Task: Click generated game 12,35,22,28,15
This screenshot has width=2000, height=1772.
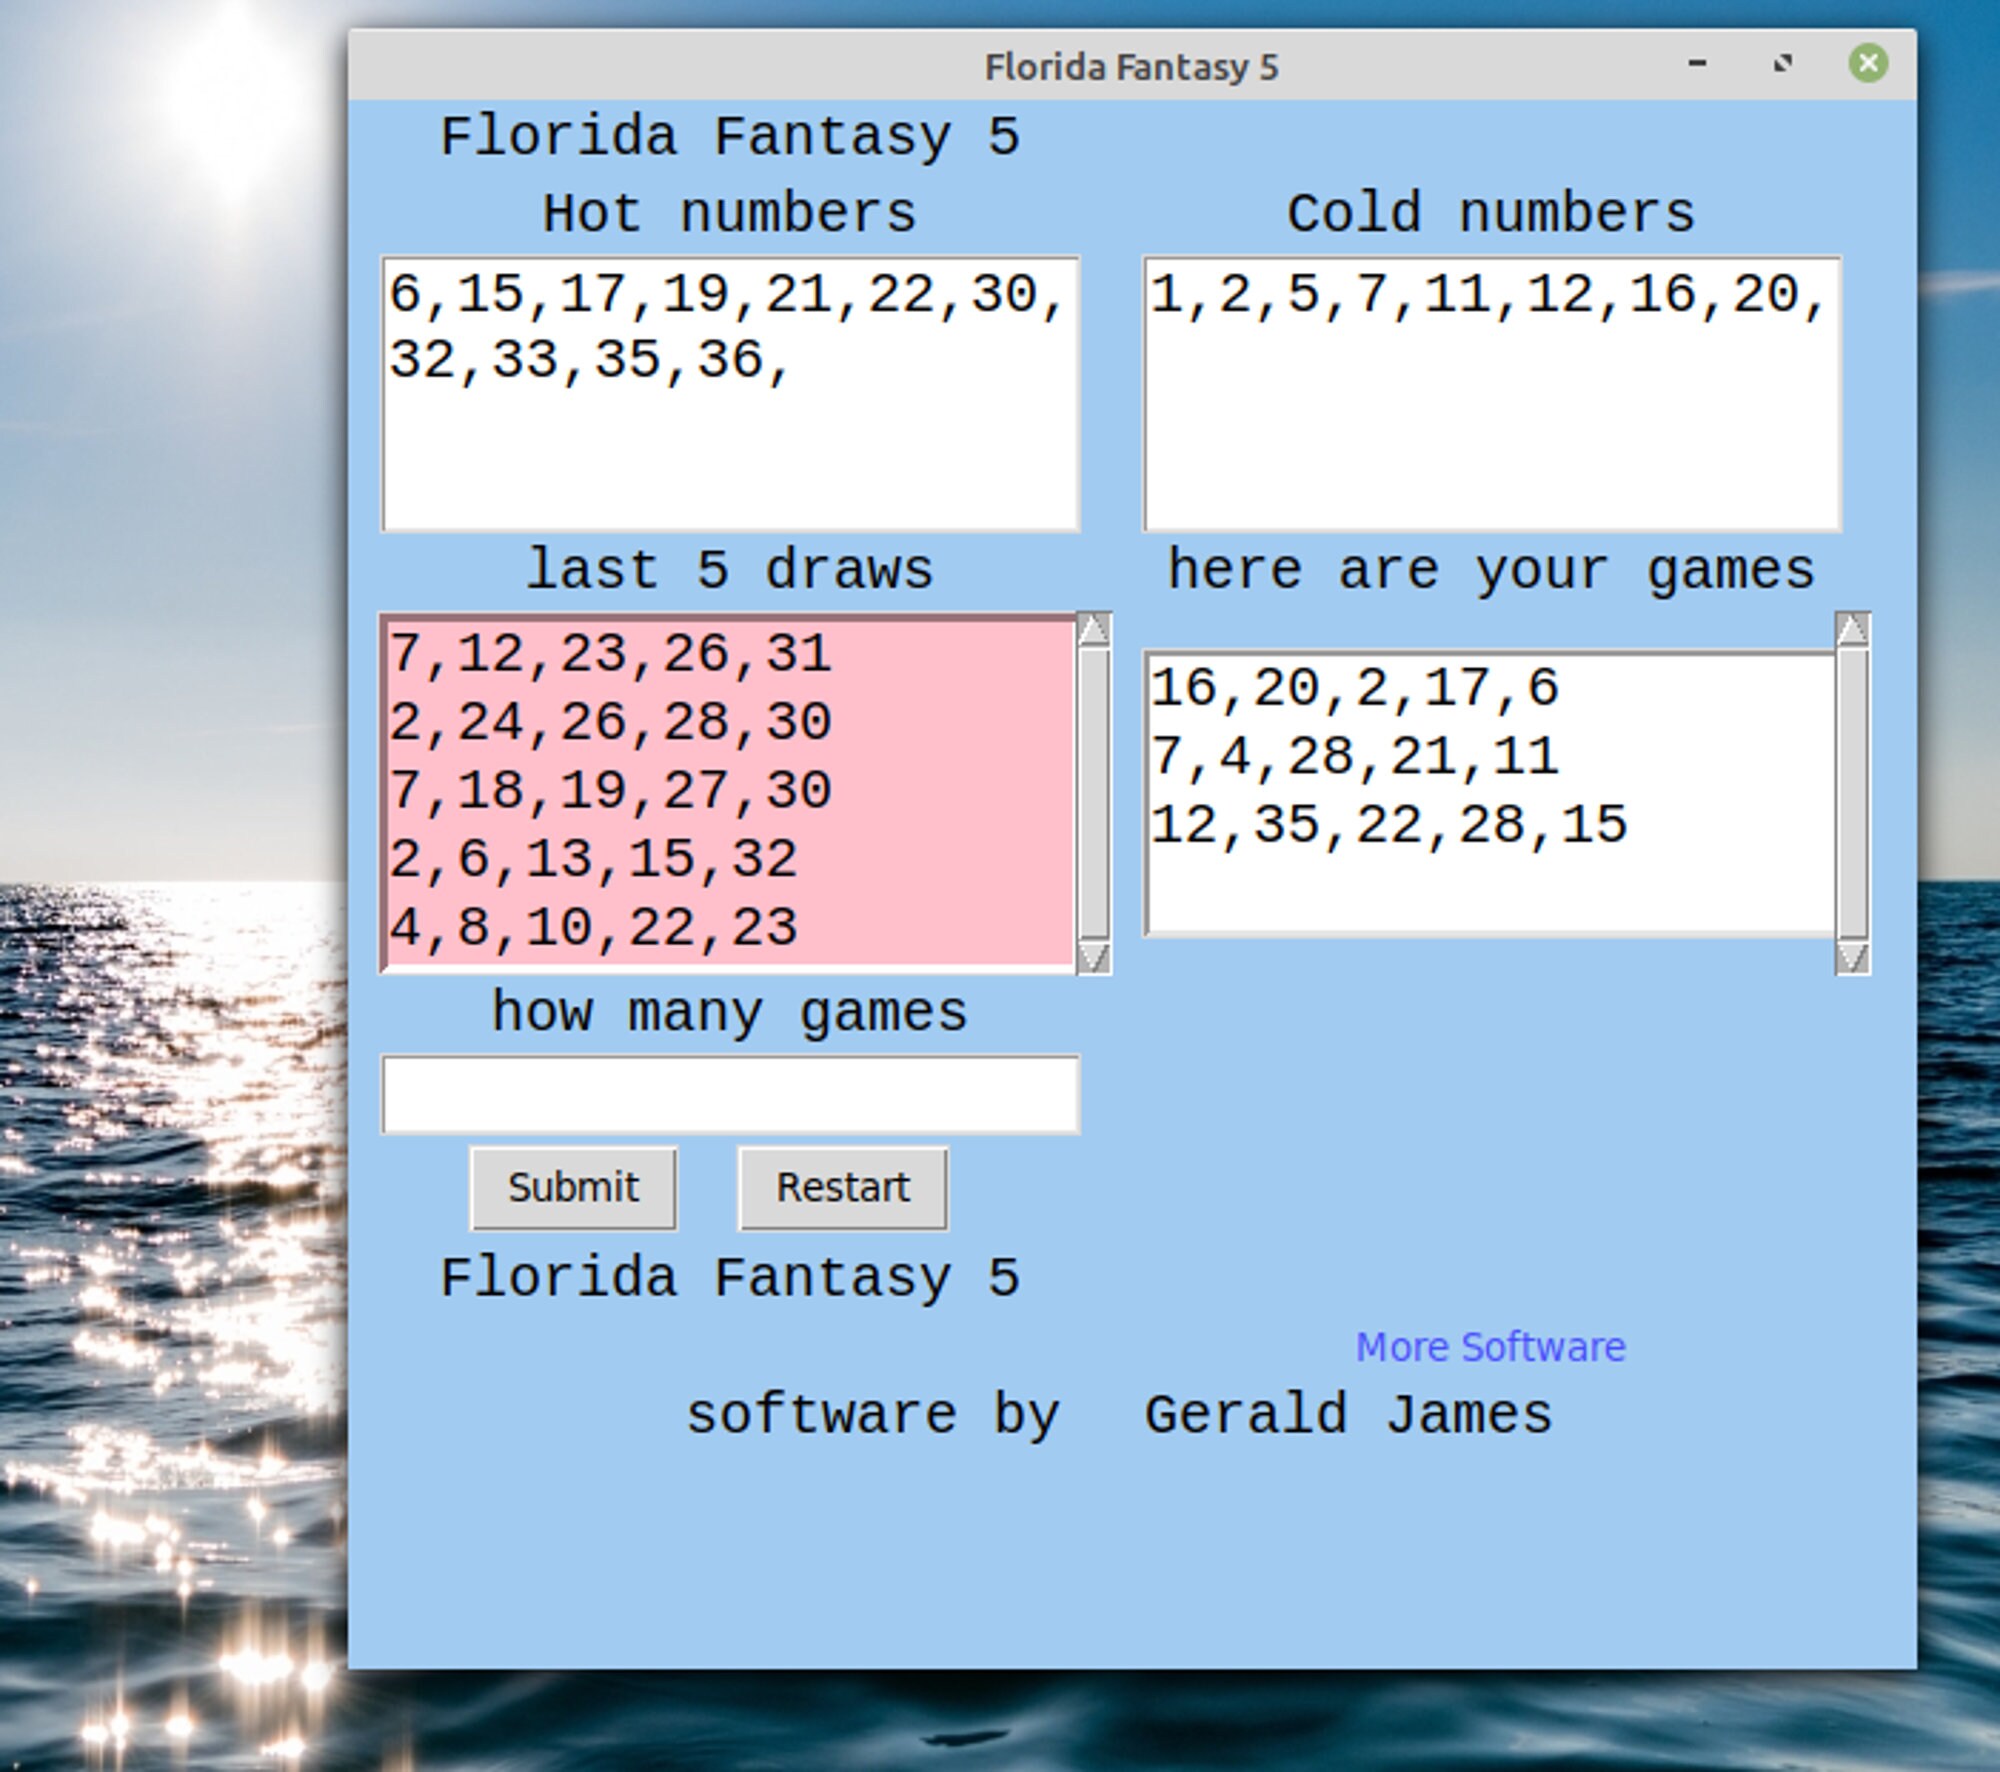Action: (x=1389, y=825)
